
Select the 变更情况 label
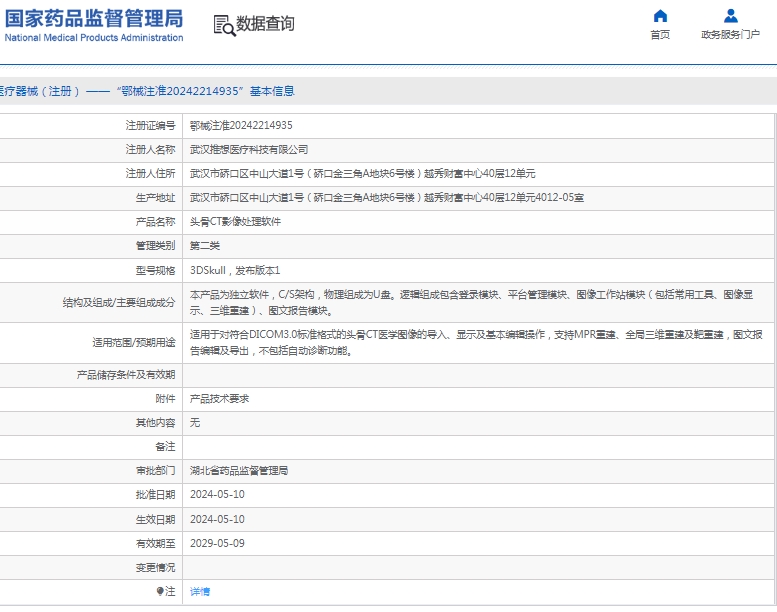155,567
